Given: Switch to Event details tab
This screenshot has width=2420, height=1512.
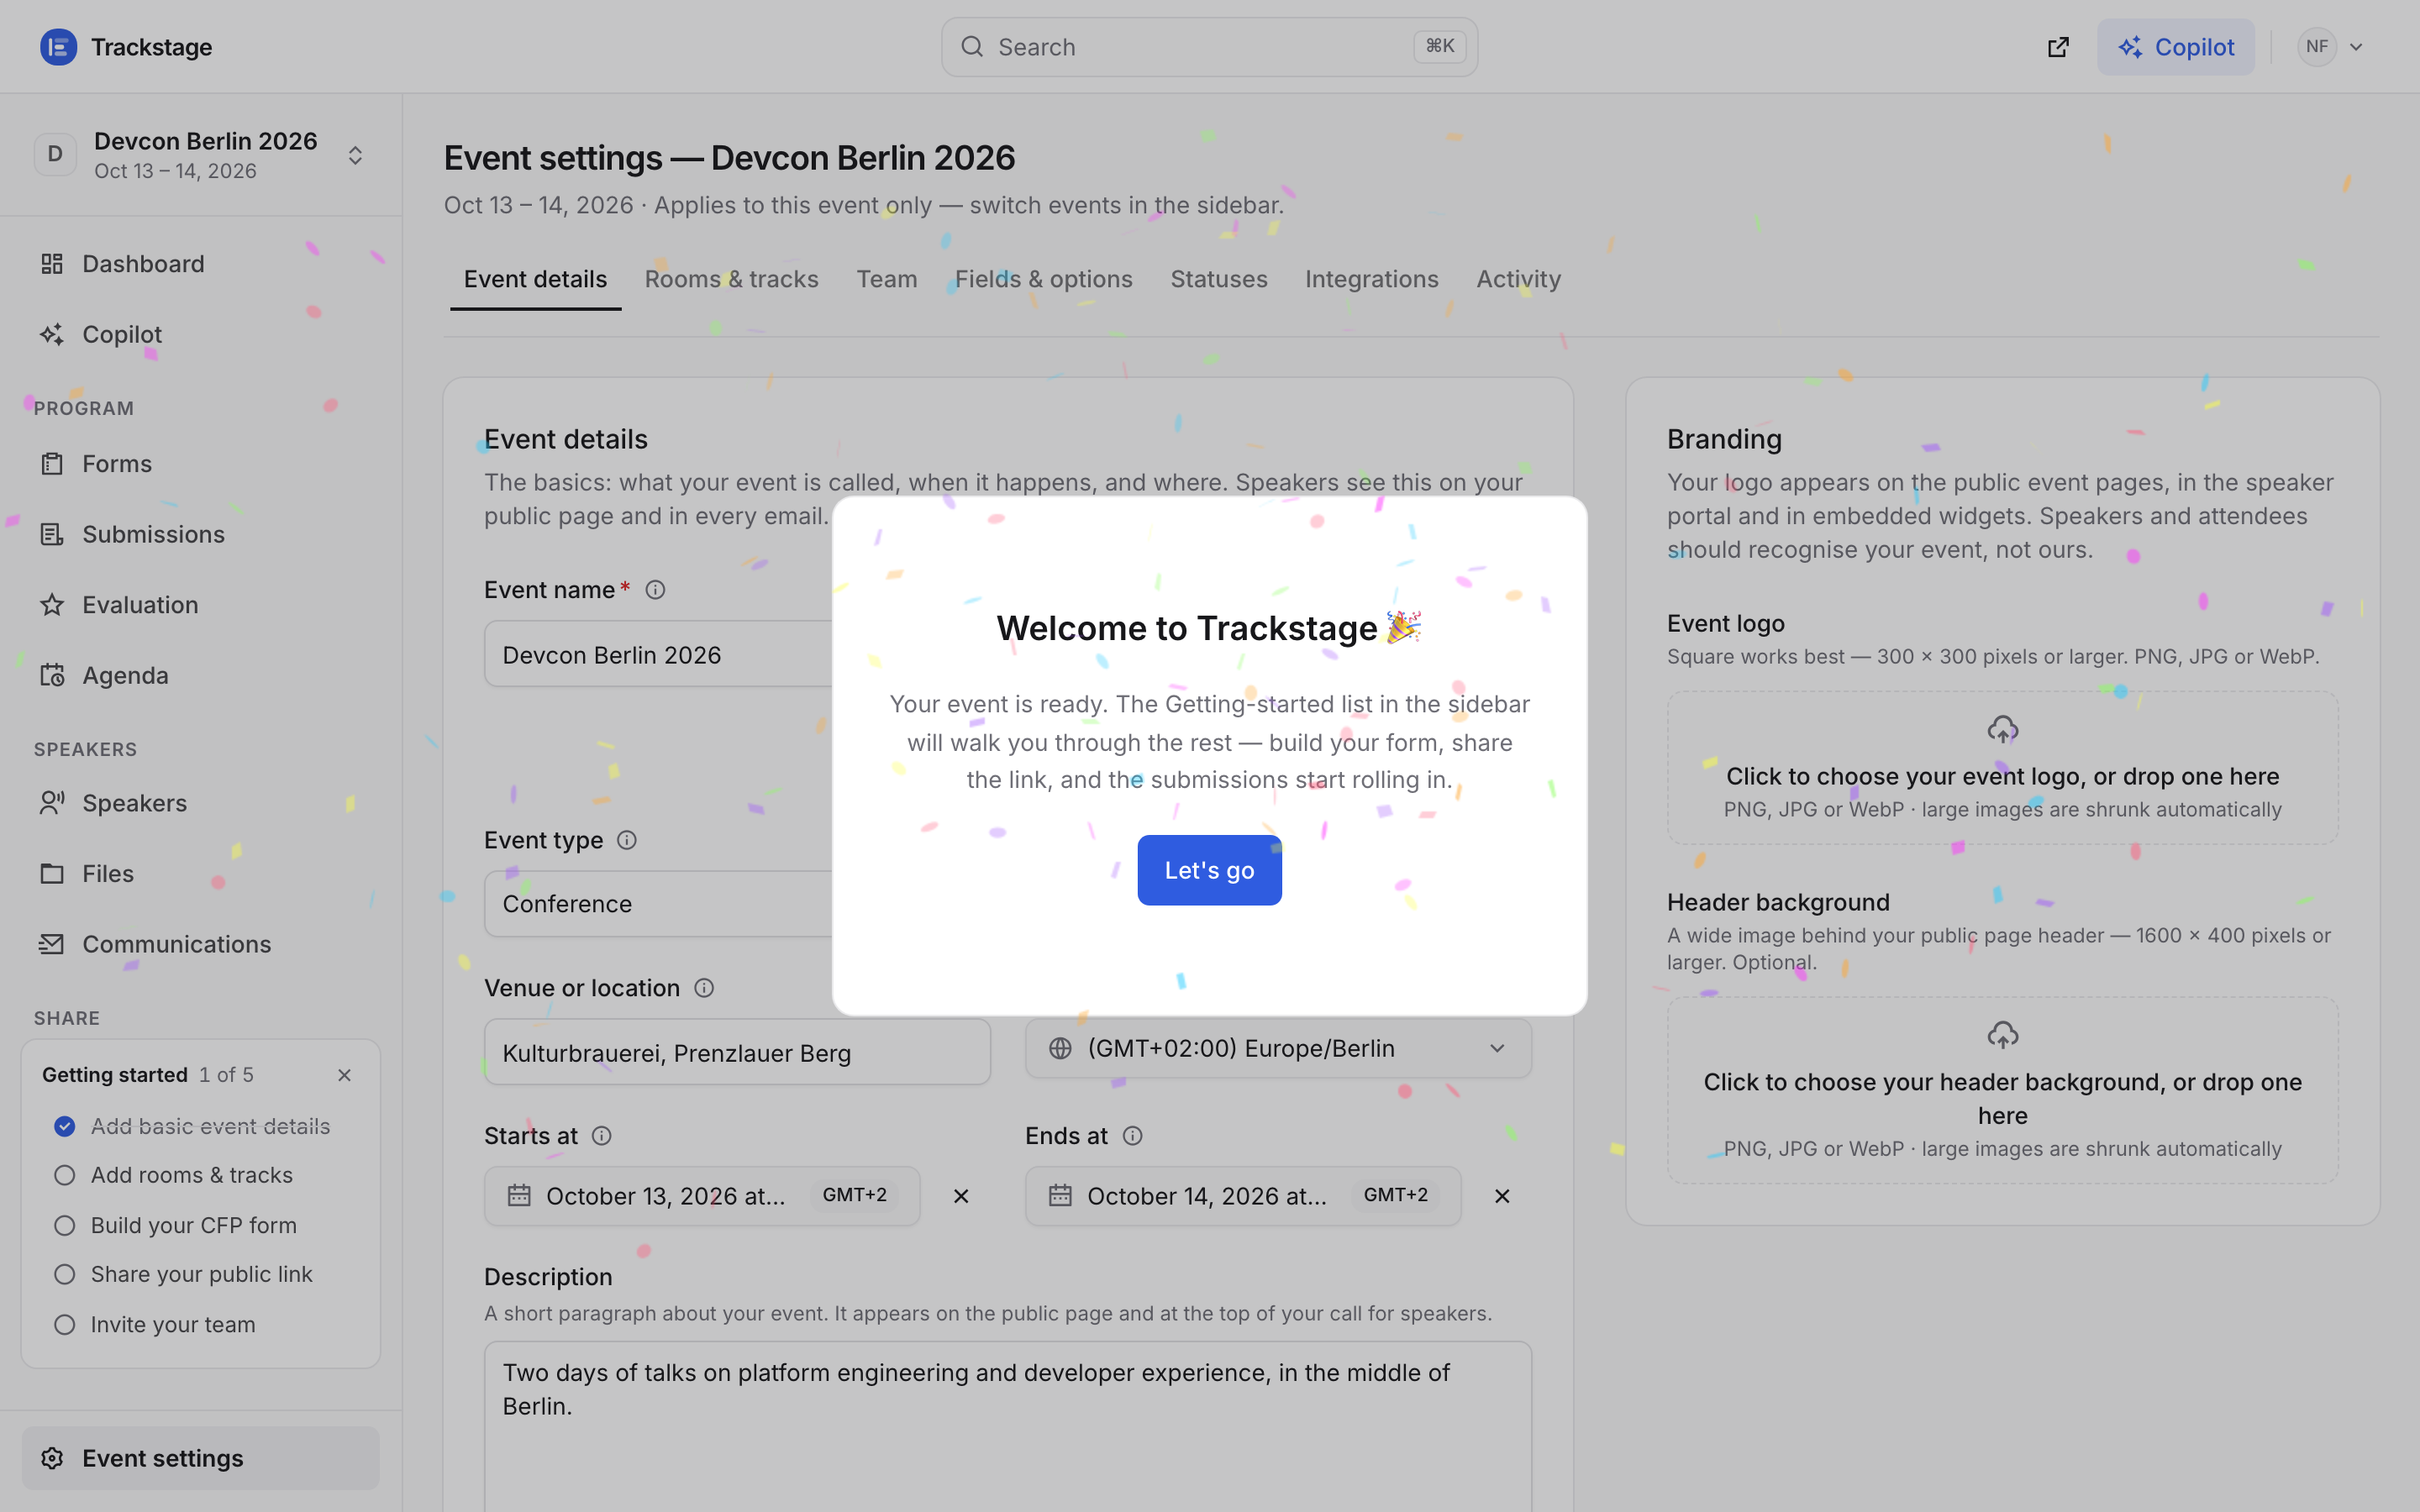Looking at the screenshot, I should pos(535,279).
